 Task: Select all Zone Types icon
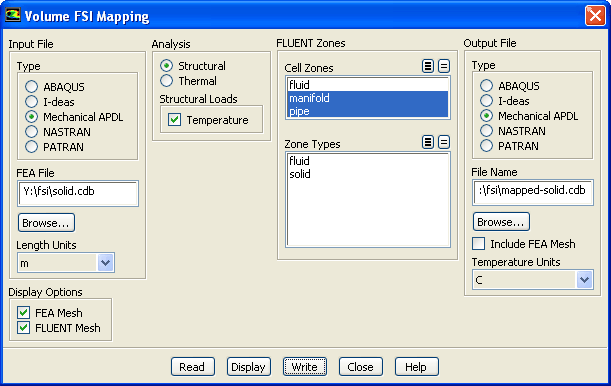tap(428, 142)
